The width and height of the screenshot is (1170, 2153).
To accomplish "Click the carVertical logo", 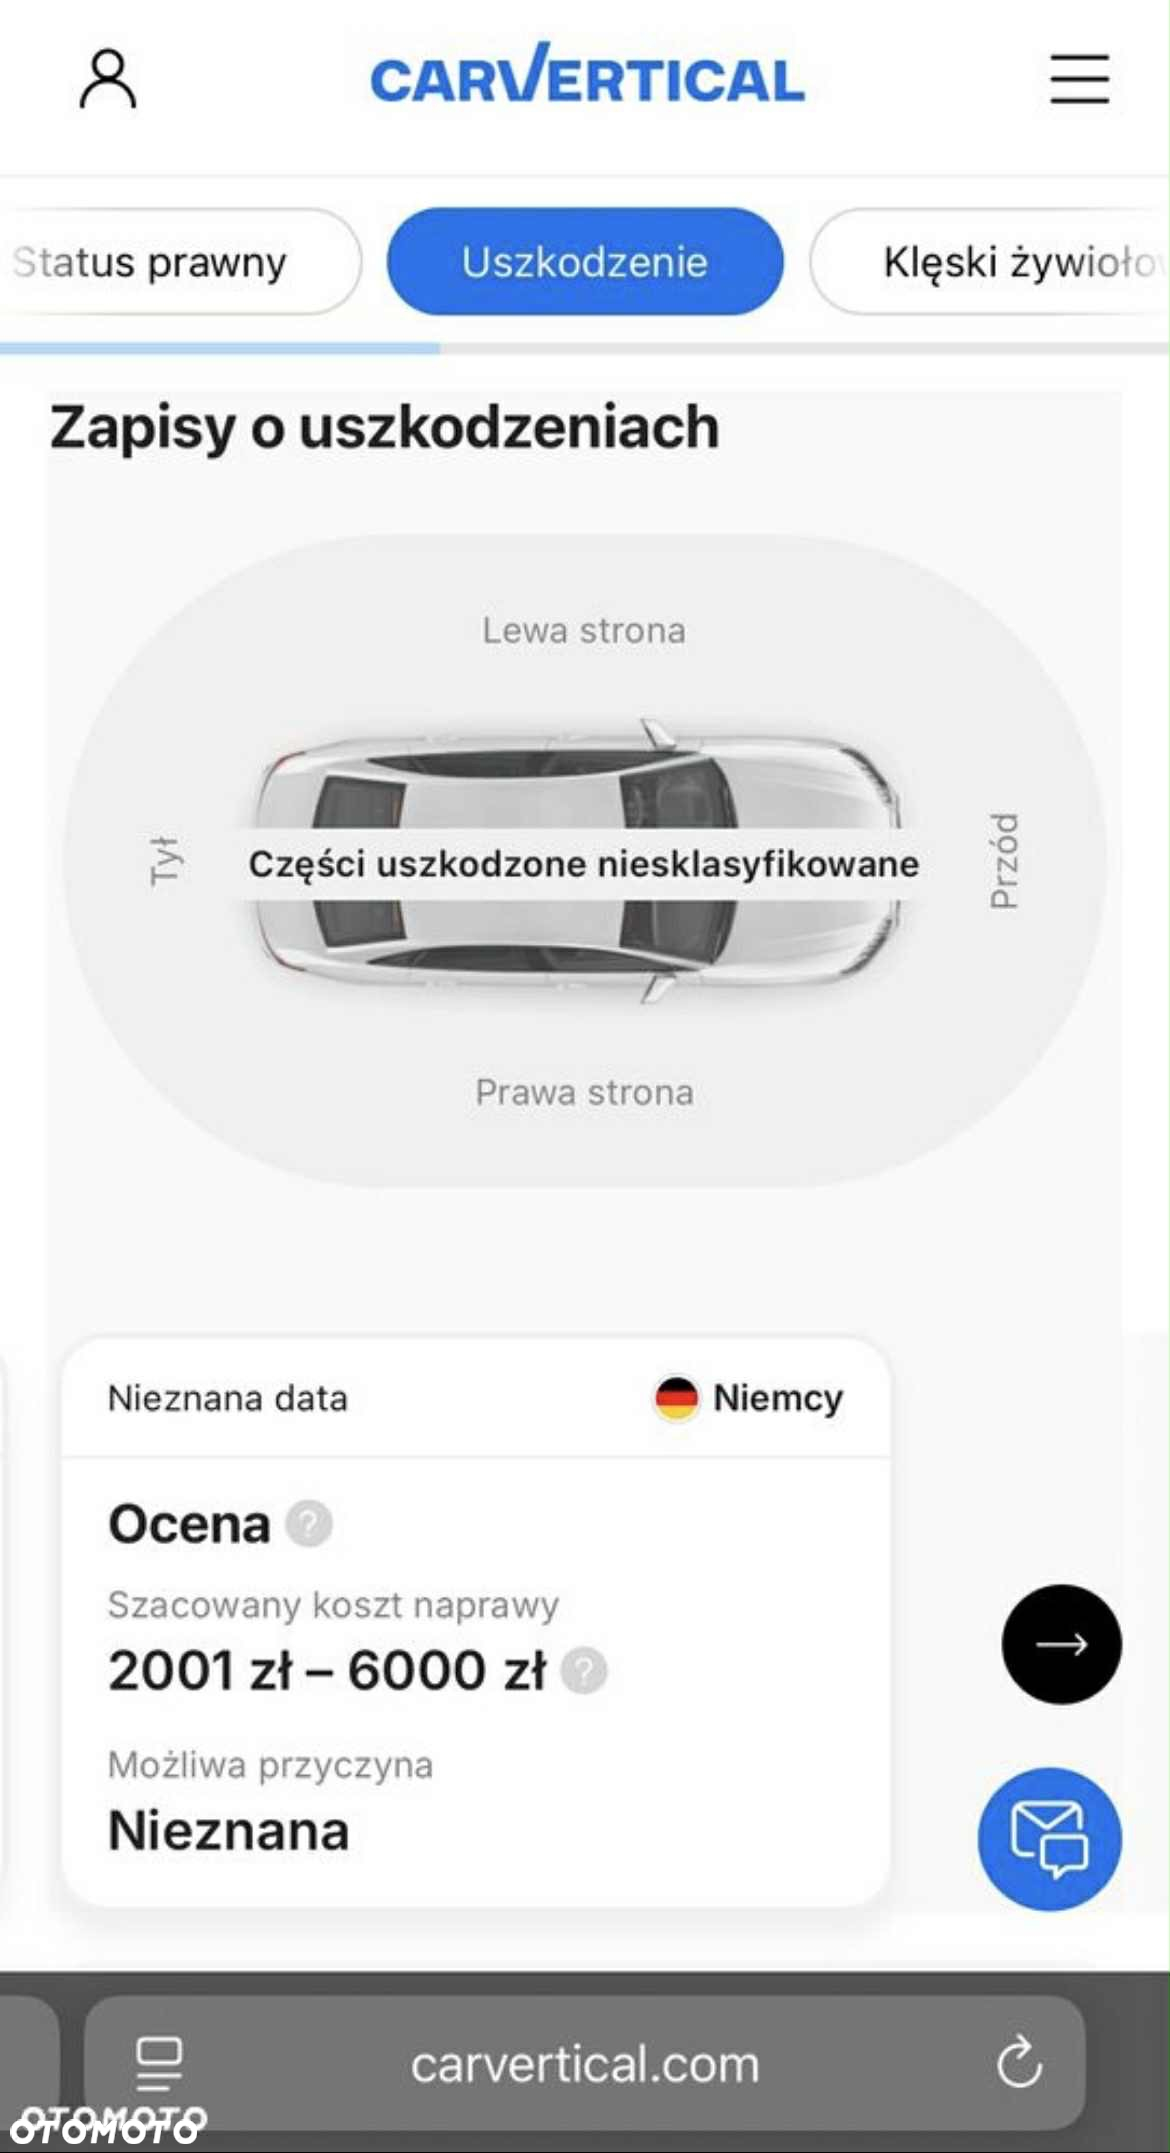I will coord(587,75).
